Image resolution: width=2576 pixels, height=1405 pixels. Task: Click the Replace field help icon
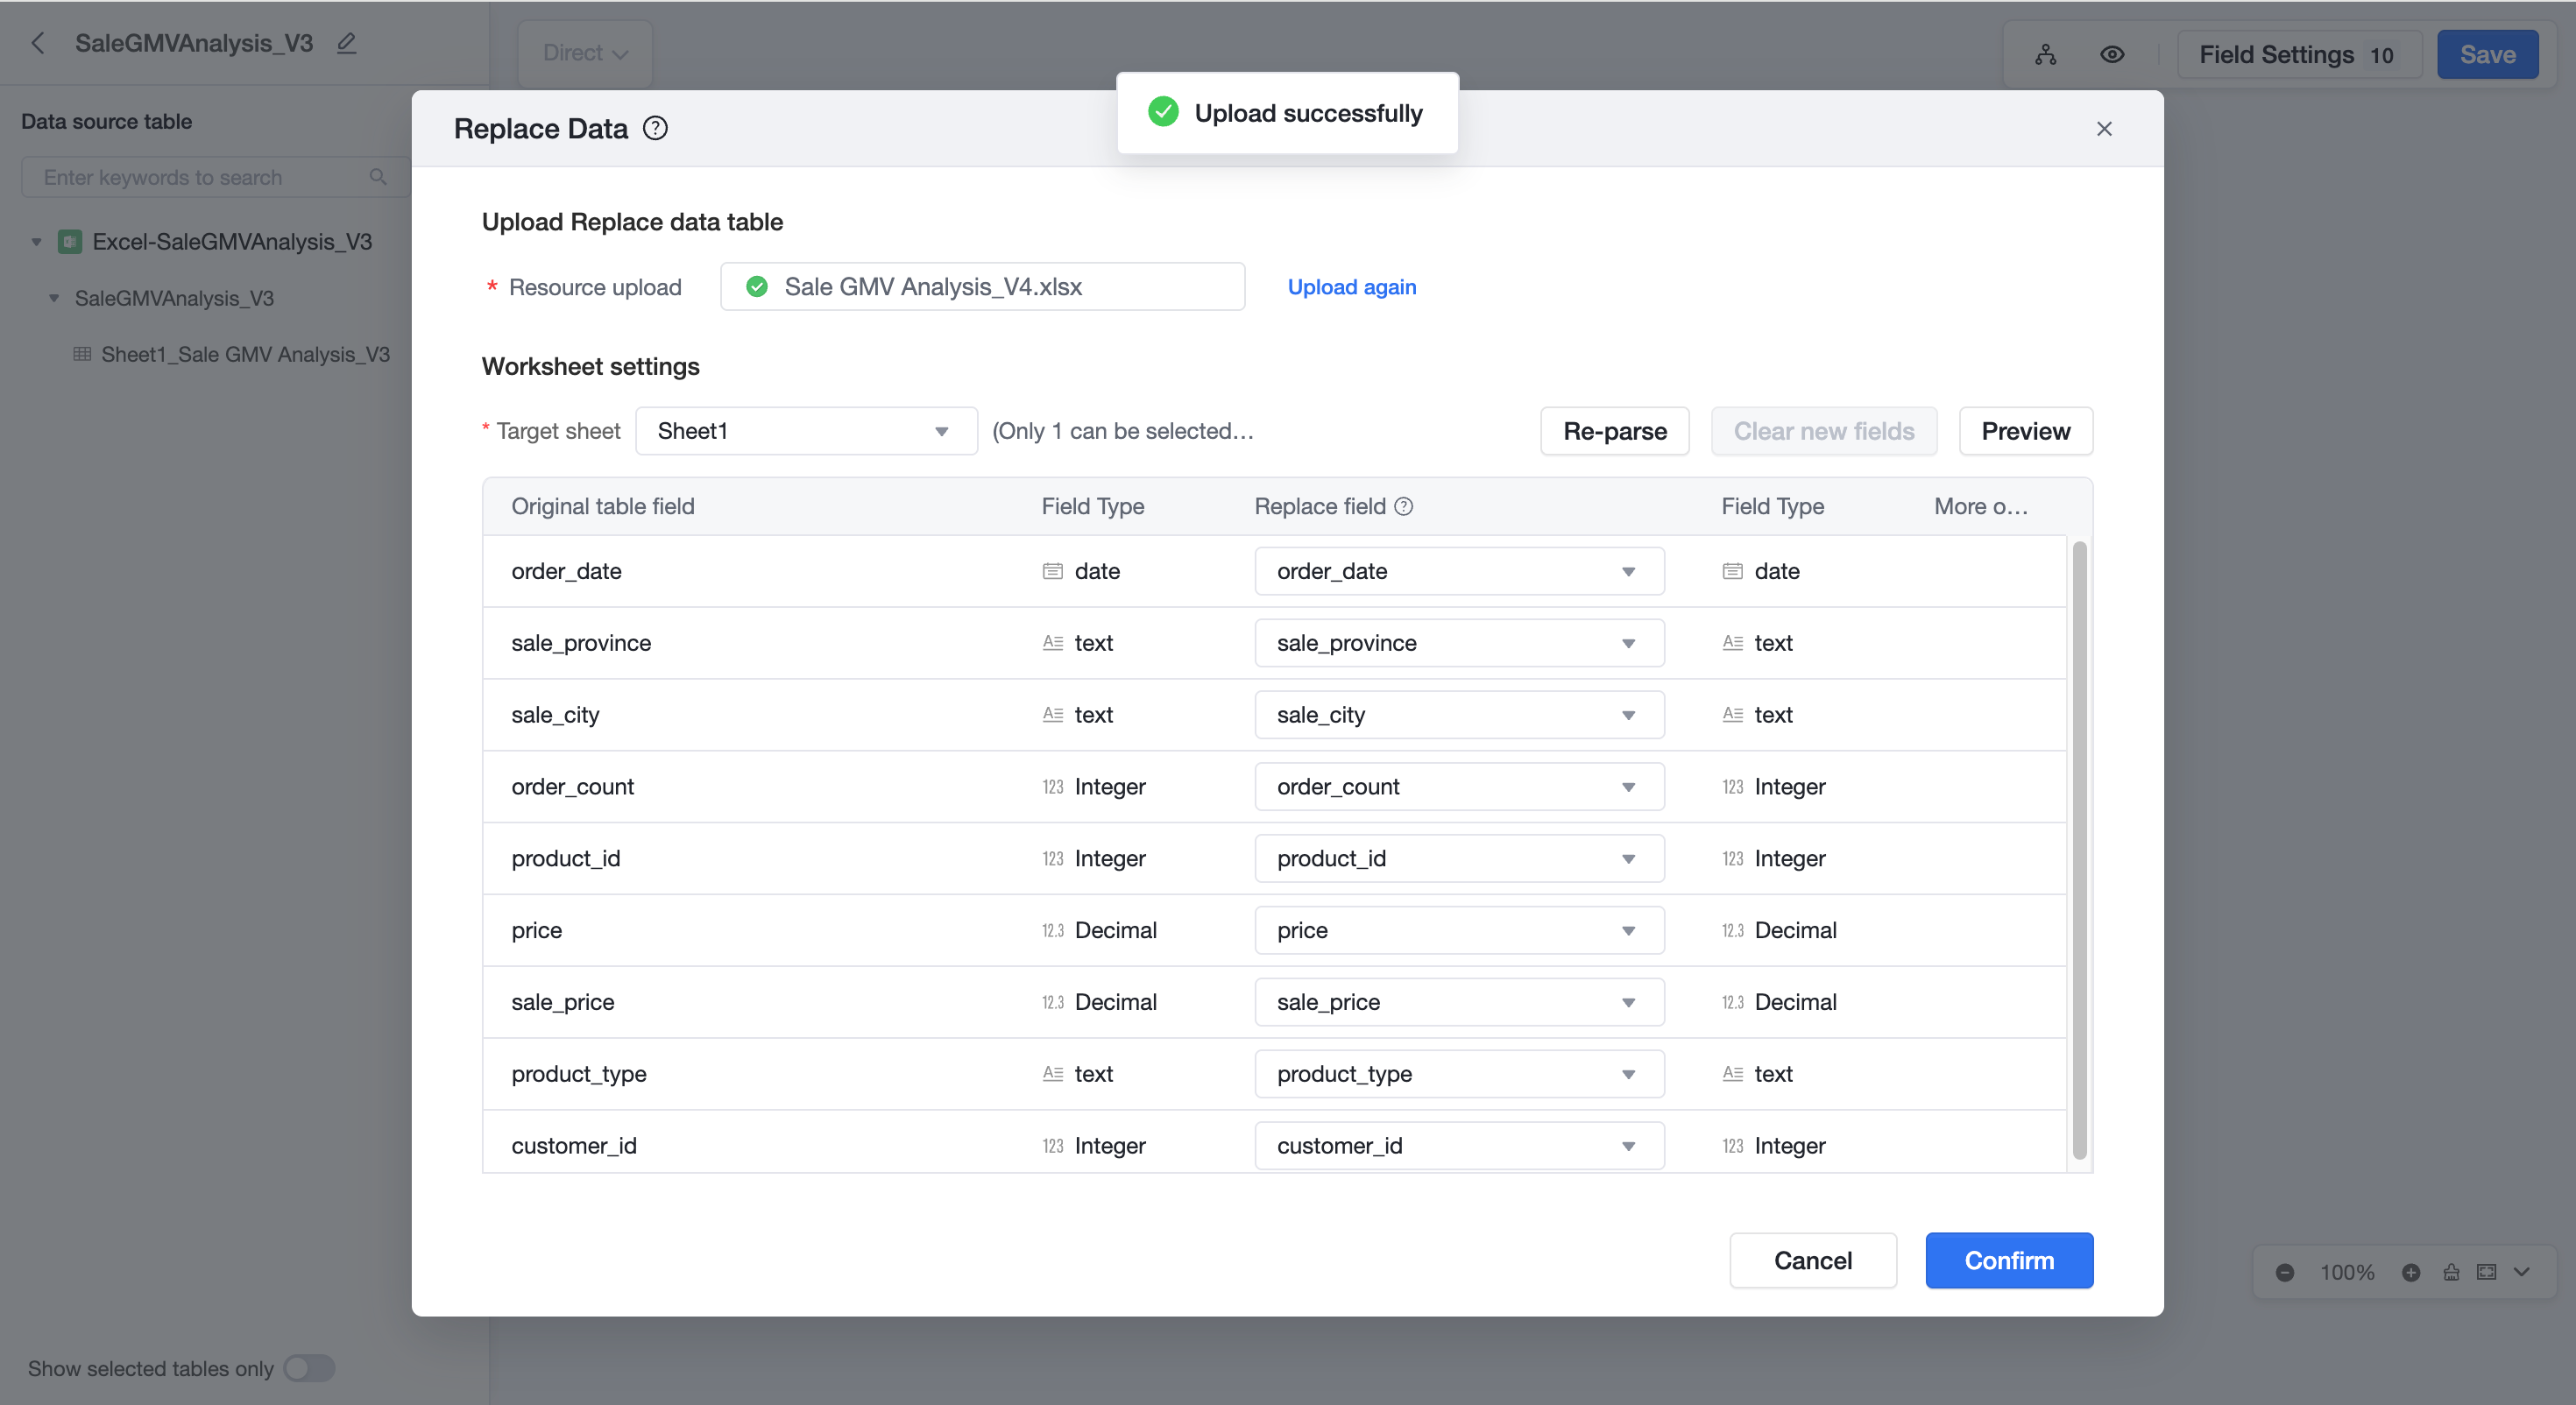coord(1404,506)
